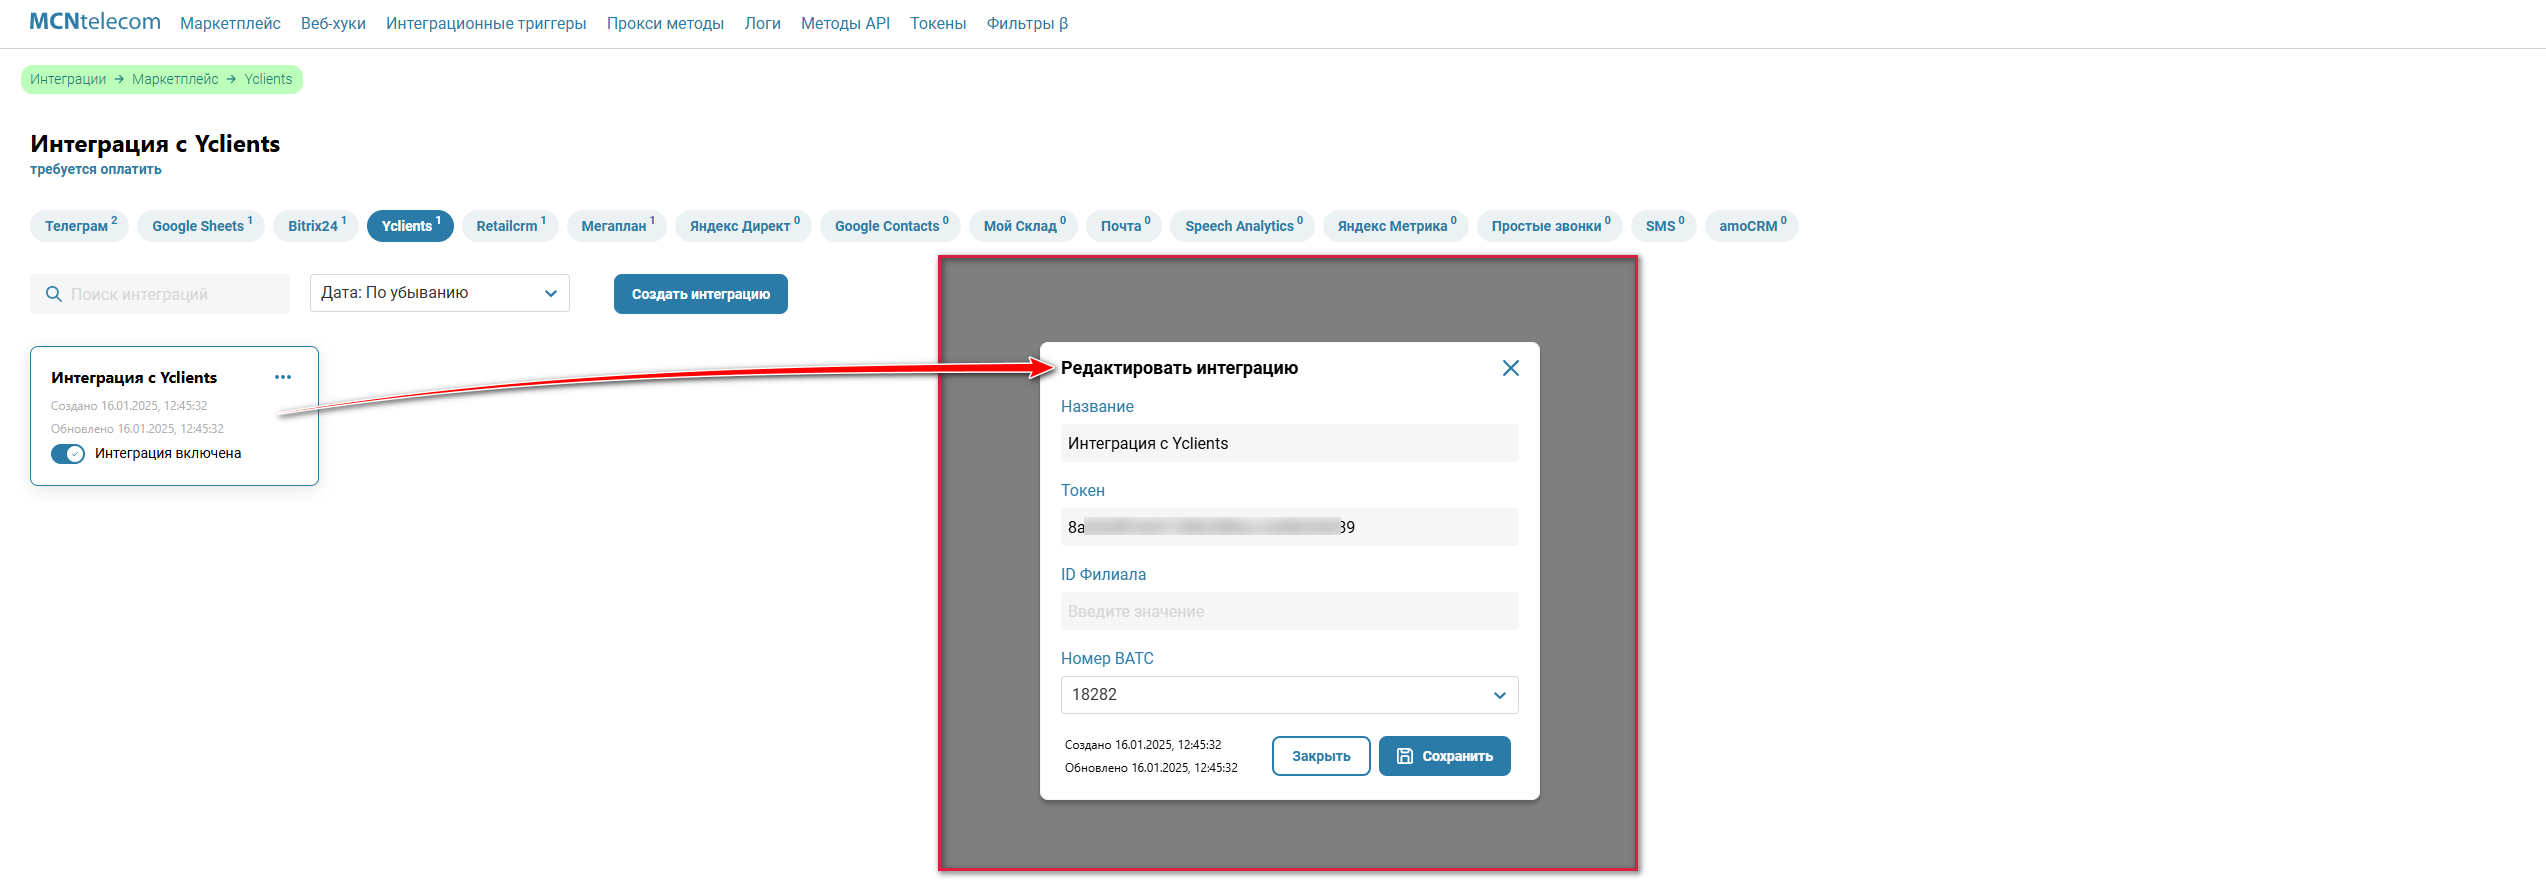Viewport: 2546px width, 895px height.
Task: Close the Редактировать интеграцию dialog with X
Action: tap(1510, 368)
